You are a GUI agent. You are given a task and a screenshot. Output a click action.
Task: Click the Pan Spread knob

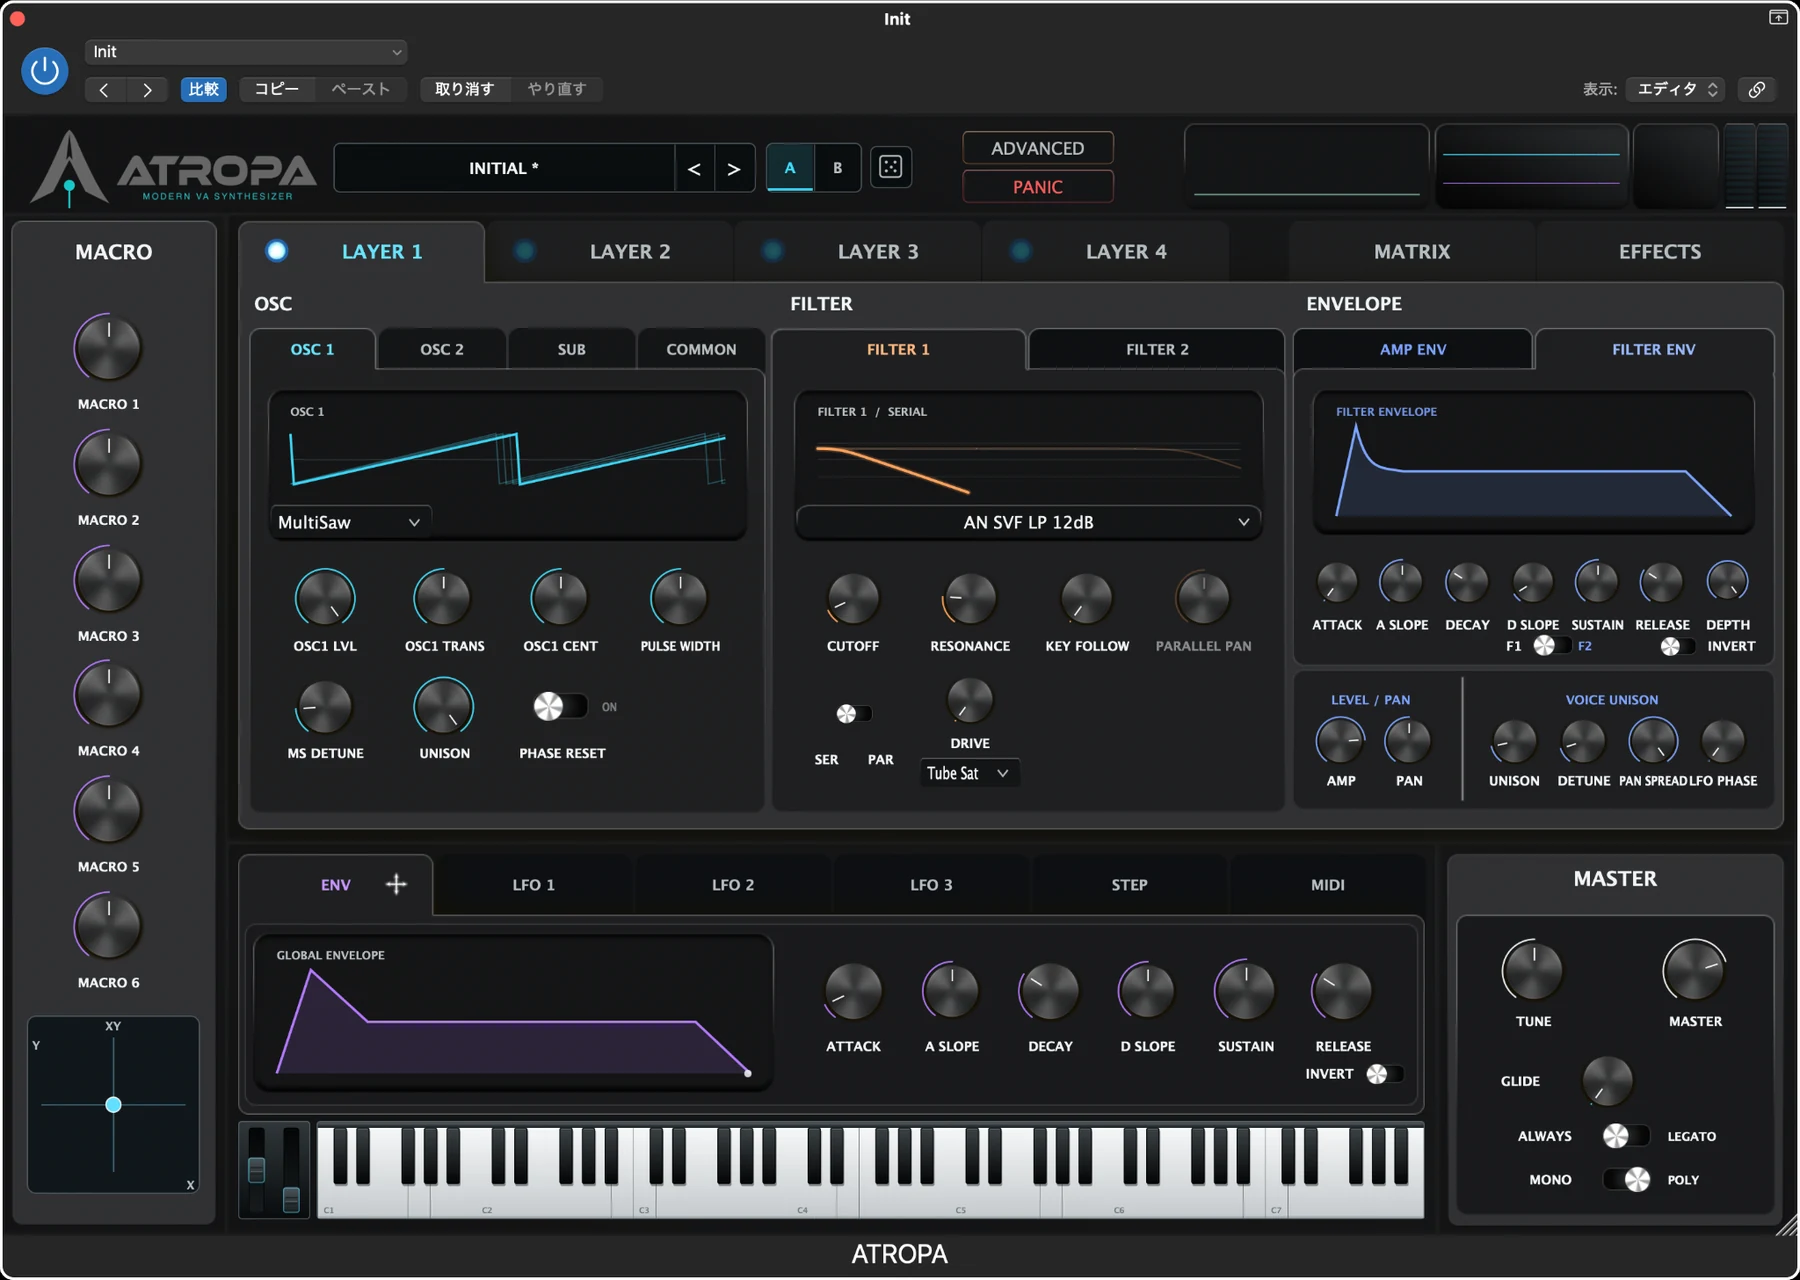(1653, 741)
